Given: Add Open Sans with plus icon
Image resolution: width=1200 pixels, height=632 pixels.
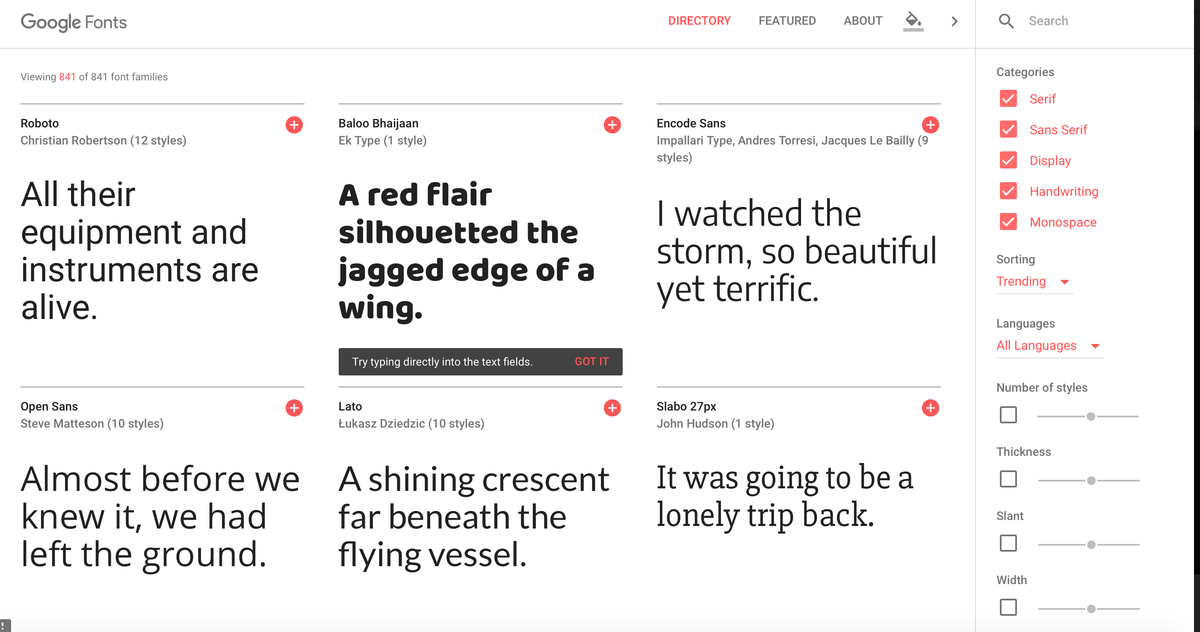Looking at the screenshot, I should [x=294, y=408].
